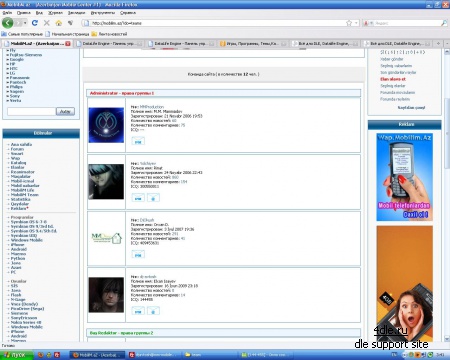Click the search magnifier icon in Yandex box
450x360 pixels.
444,23
